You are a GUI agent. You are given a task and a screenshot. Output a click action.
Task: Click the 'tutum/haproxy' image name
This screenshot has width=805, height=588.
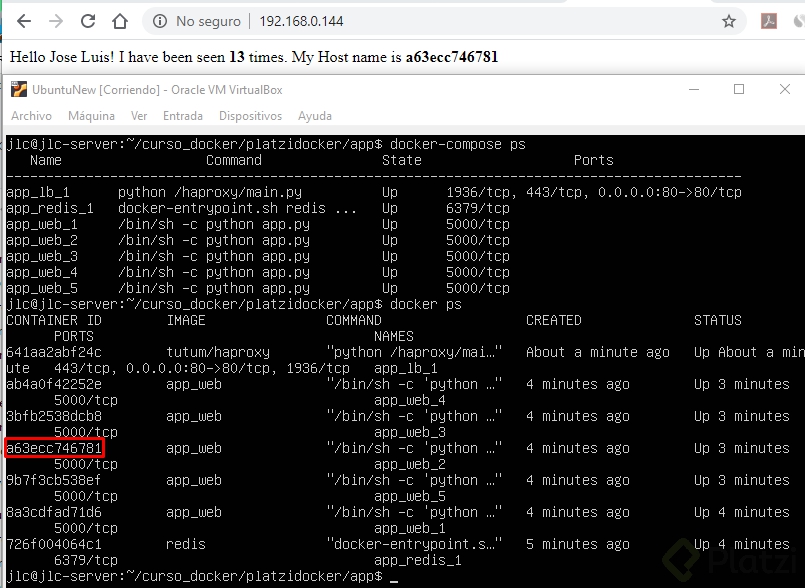point(218,352)
